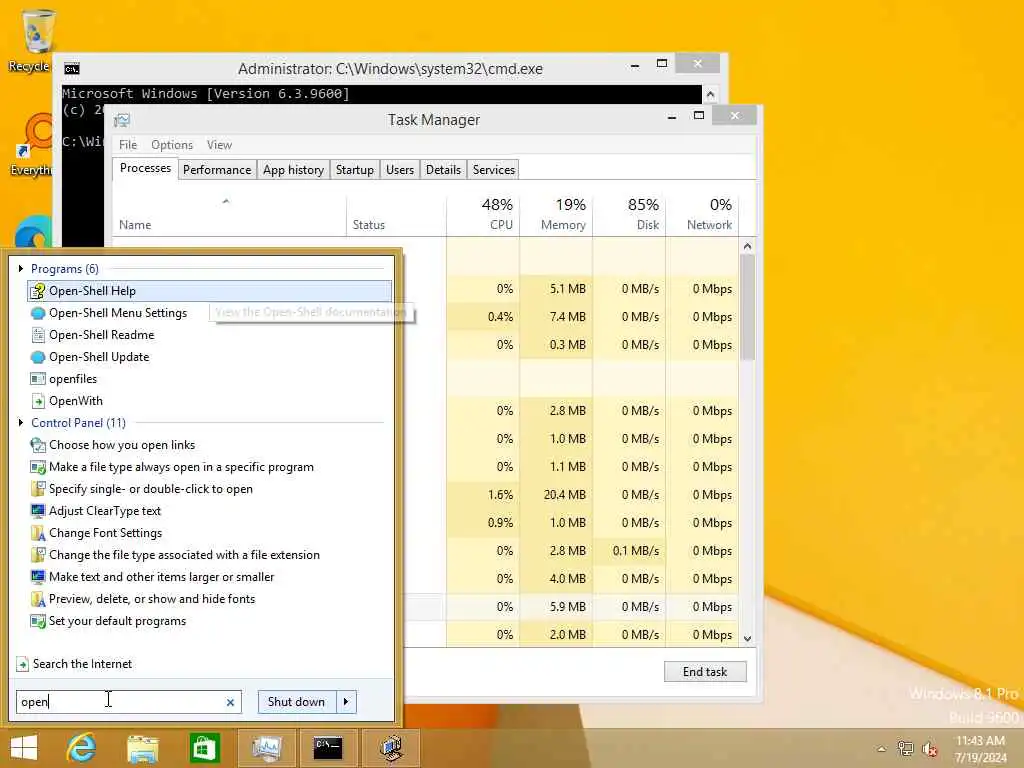This screenshot has width=1024, height=768.
Task: Switch to the Startup tab
Action: coord(355,170)
